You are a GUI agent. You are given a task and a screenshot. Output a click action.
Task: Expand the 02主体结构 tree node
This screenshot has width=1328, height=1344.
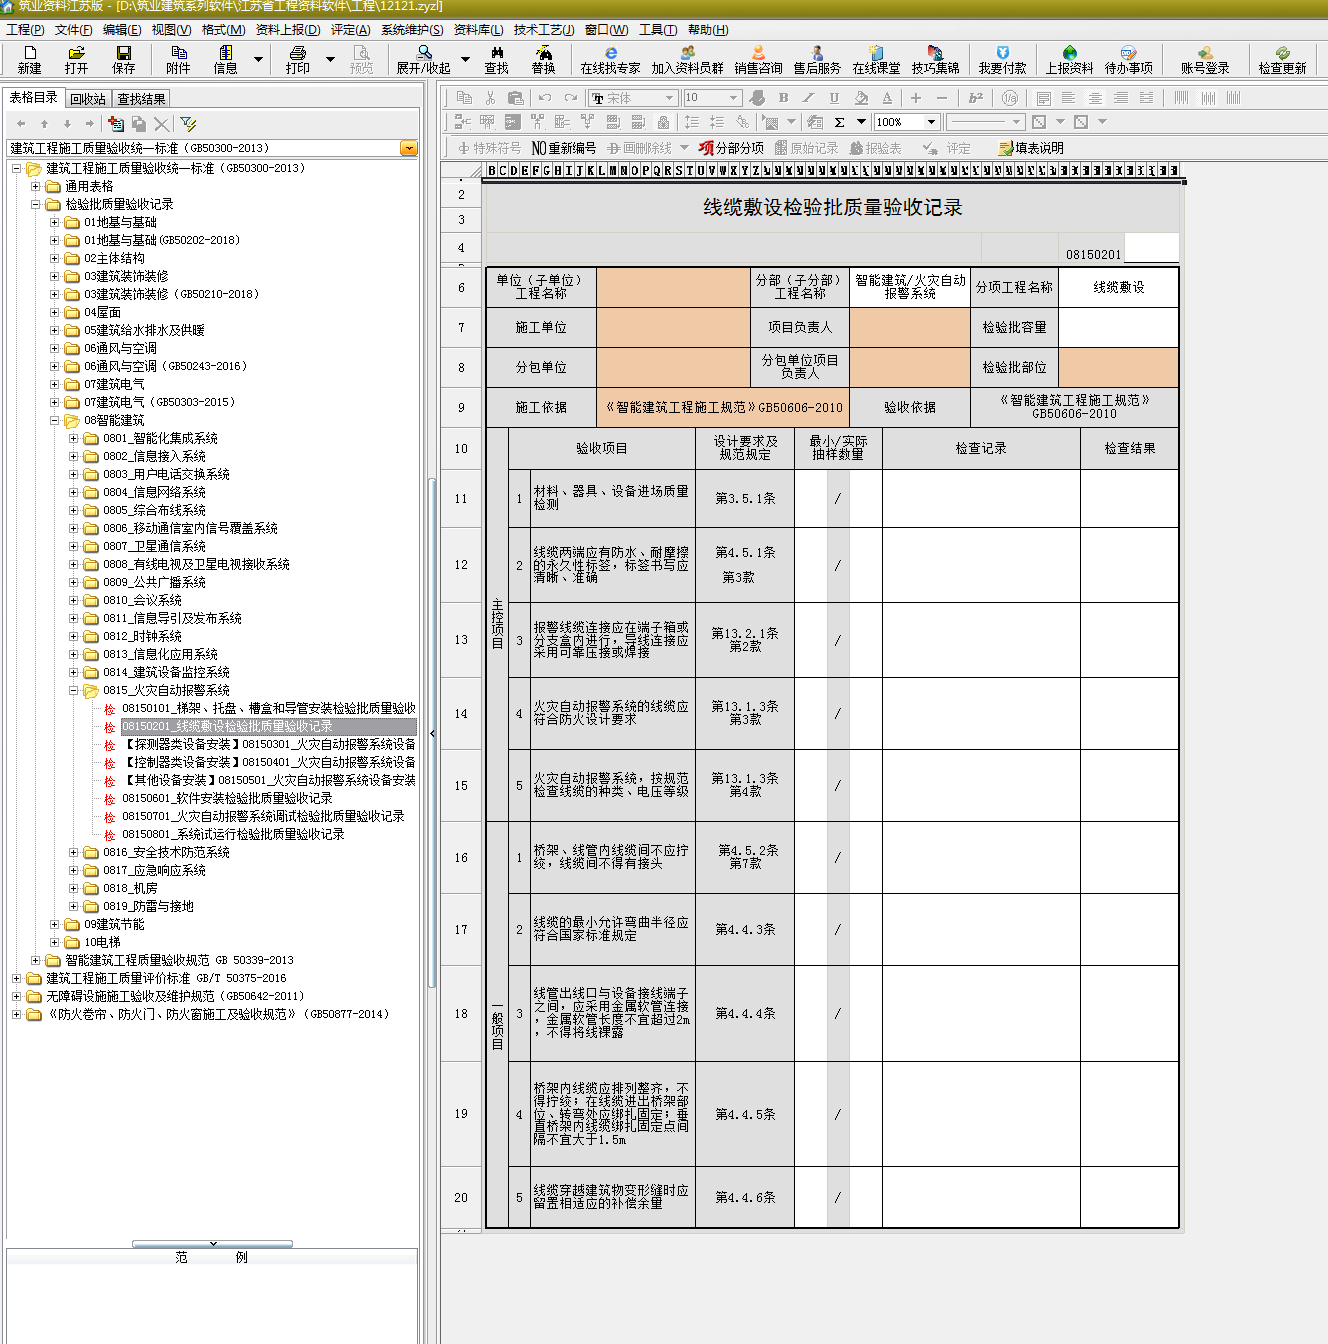coord(55,258)
